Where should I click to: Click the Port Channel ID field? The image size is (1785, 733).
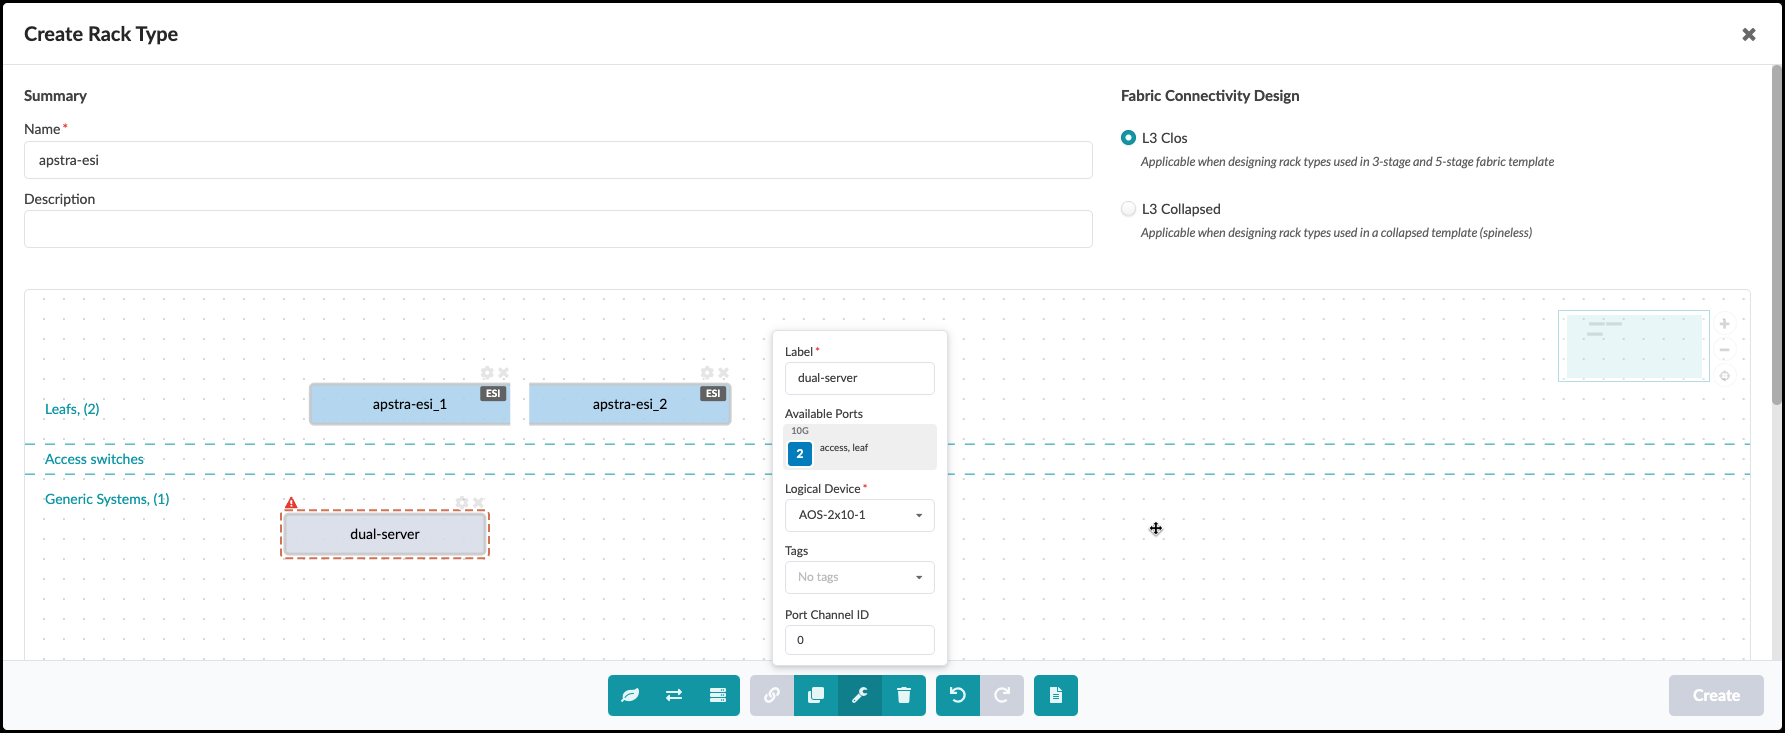(x=859, y=640)
